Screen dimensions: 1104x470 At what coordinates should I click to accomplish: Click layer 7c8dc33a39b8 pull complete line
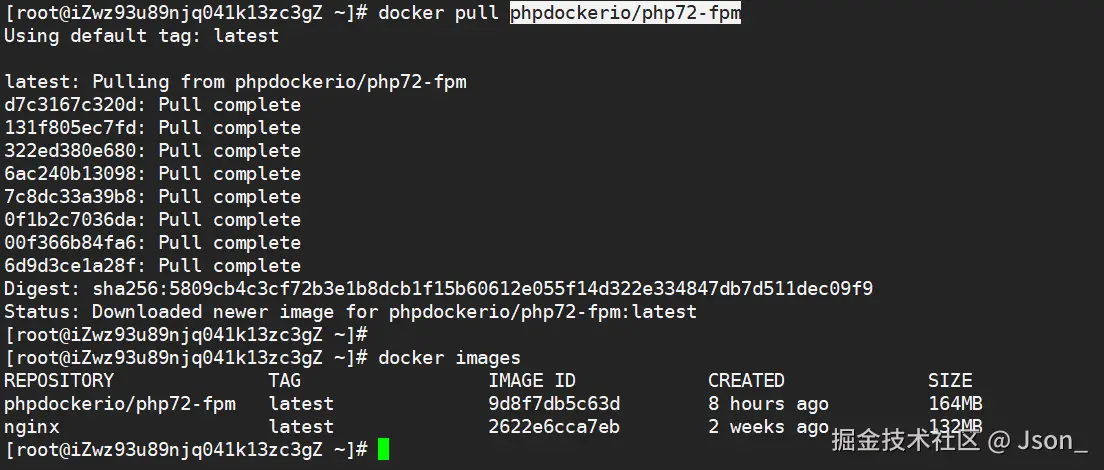pos(152,197)
